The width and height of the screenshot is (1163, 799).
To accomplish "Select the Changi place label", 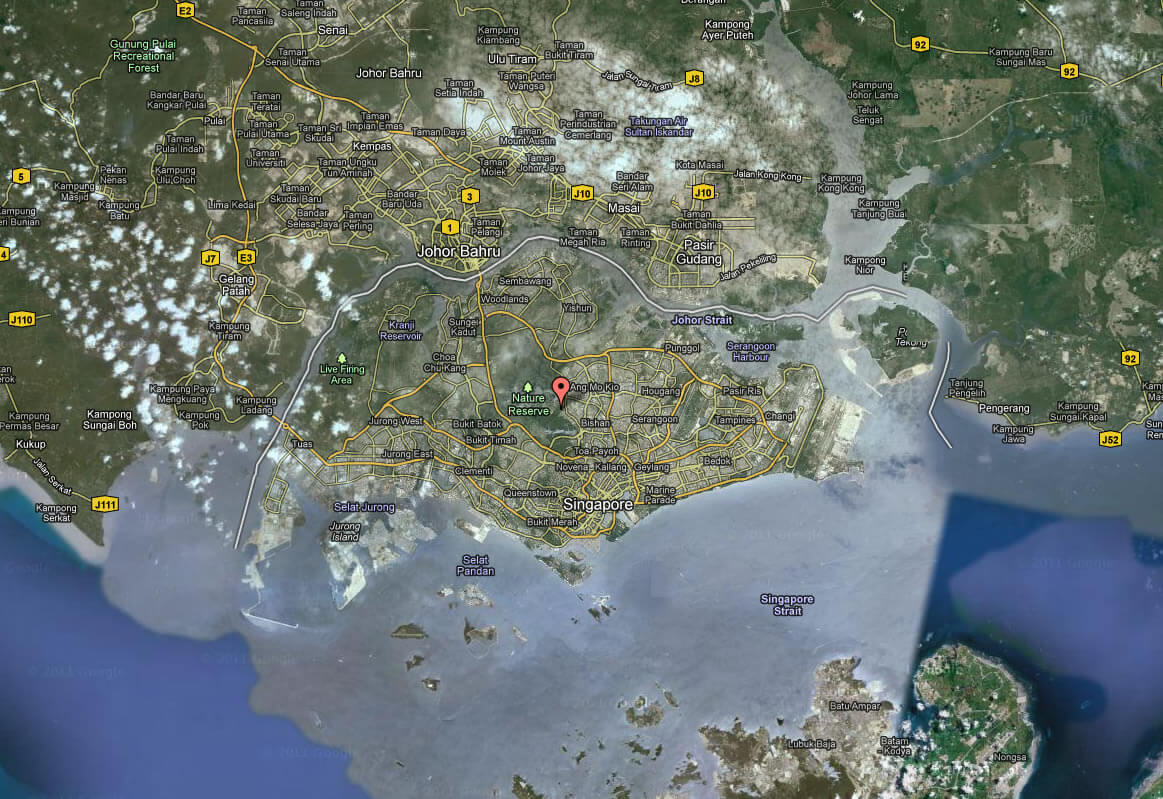I will [x=779, y=416].
